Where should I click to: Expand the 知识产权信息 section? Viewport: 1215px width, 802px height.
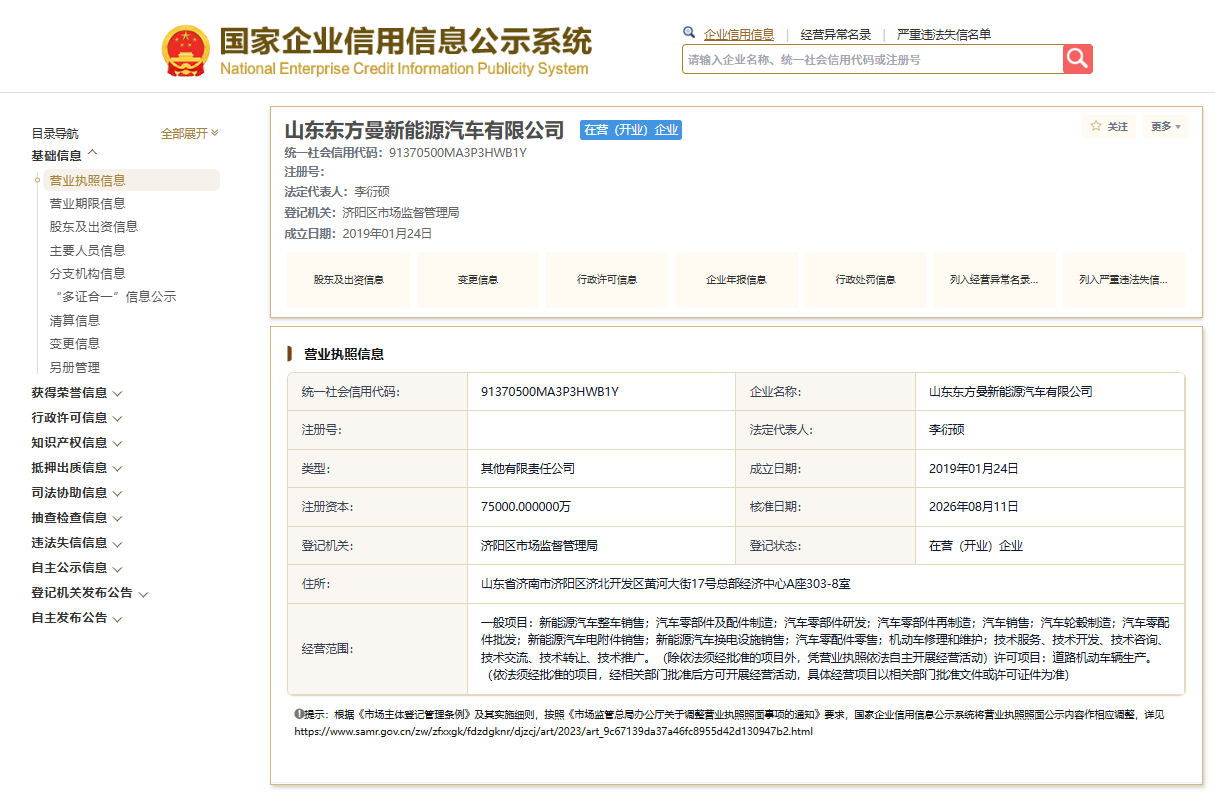[x=76, y=443]
